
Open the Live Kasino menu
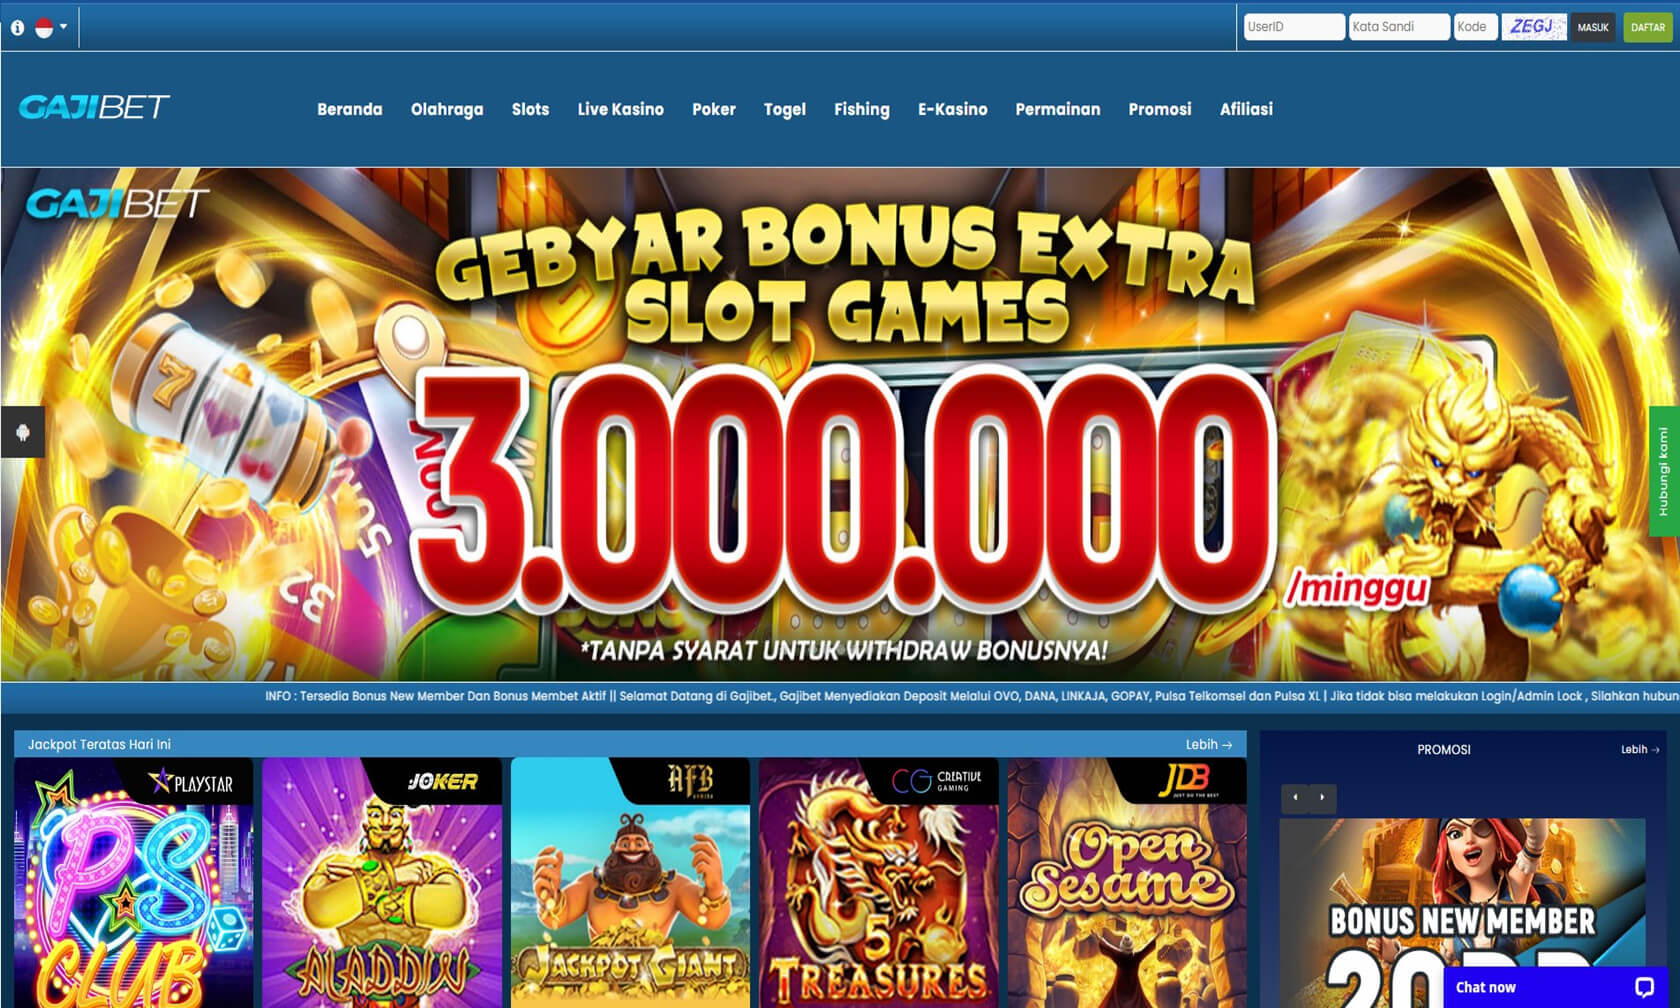click(620, 109)
